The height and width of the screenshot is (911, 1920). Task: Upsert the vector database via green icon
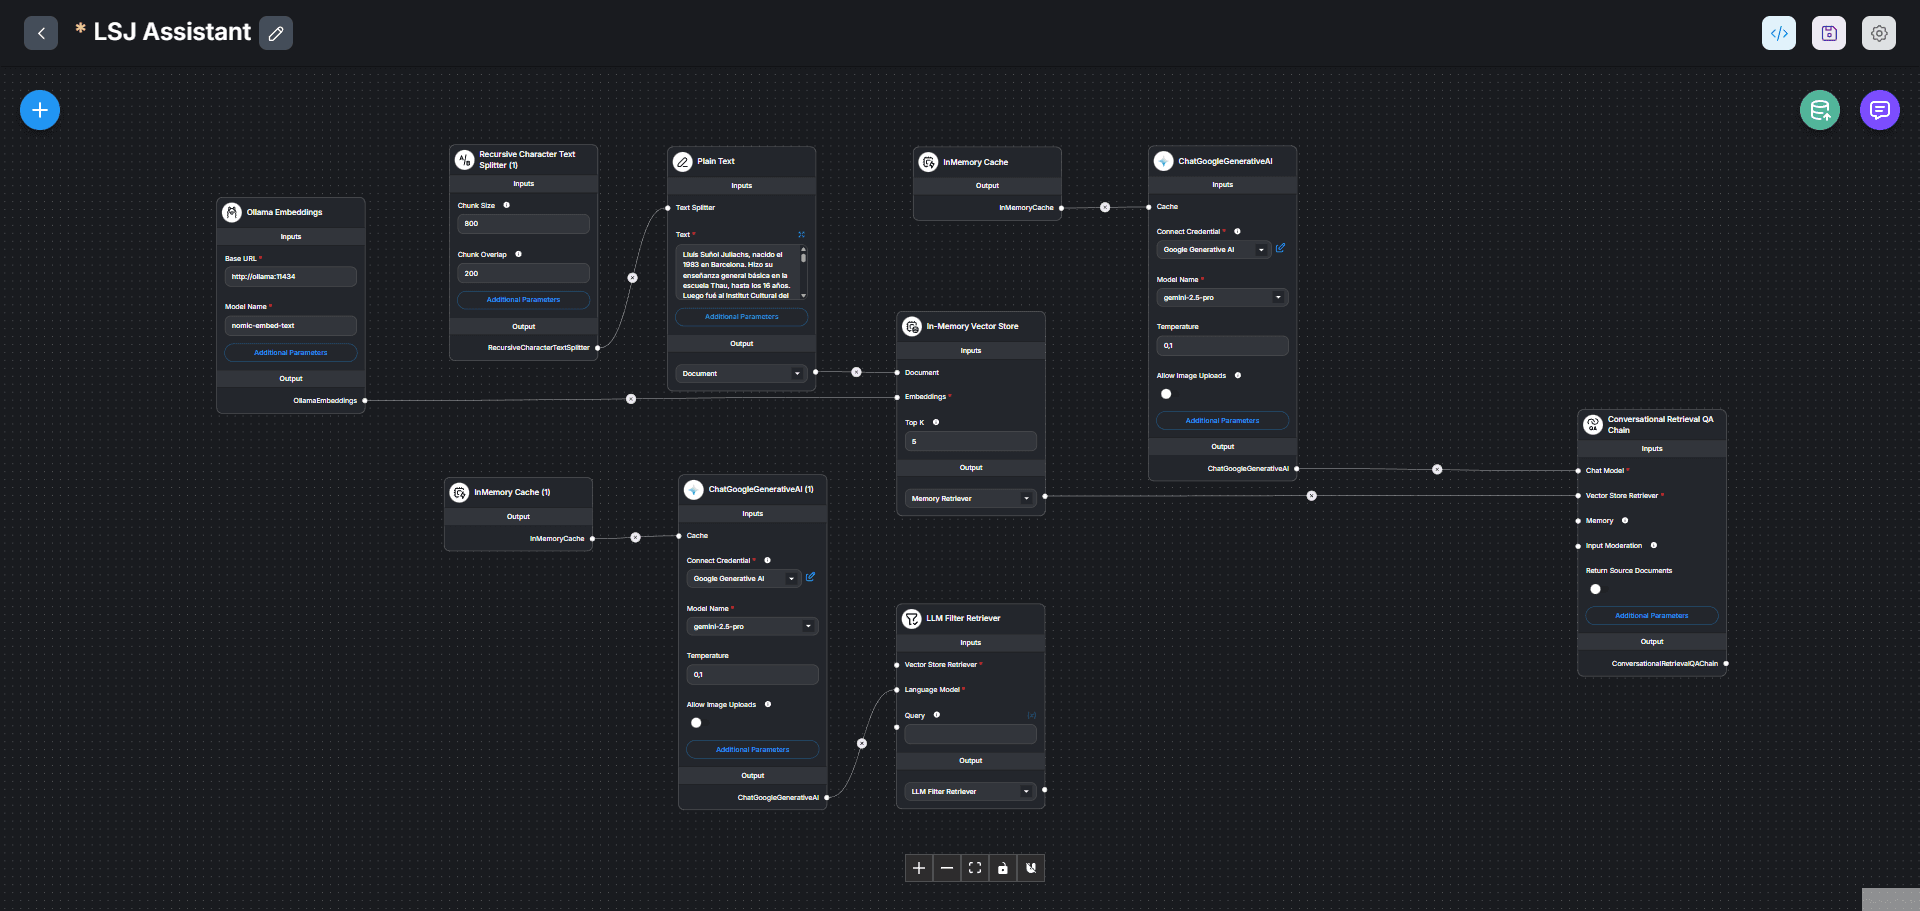tap(1819, 110)
